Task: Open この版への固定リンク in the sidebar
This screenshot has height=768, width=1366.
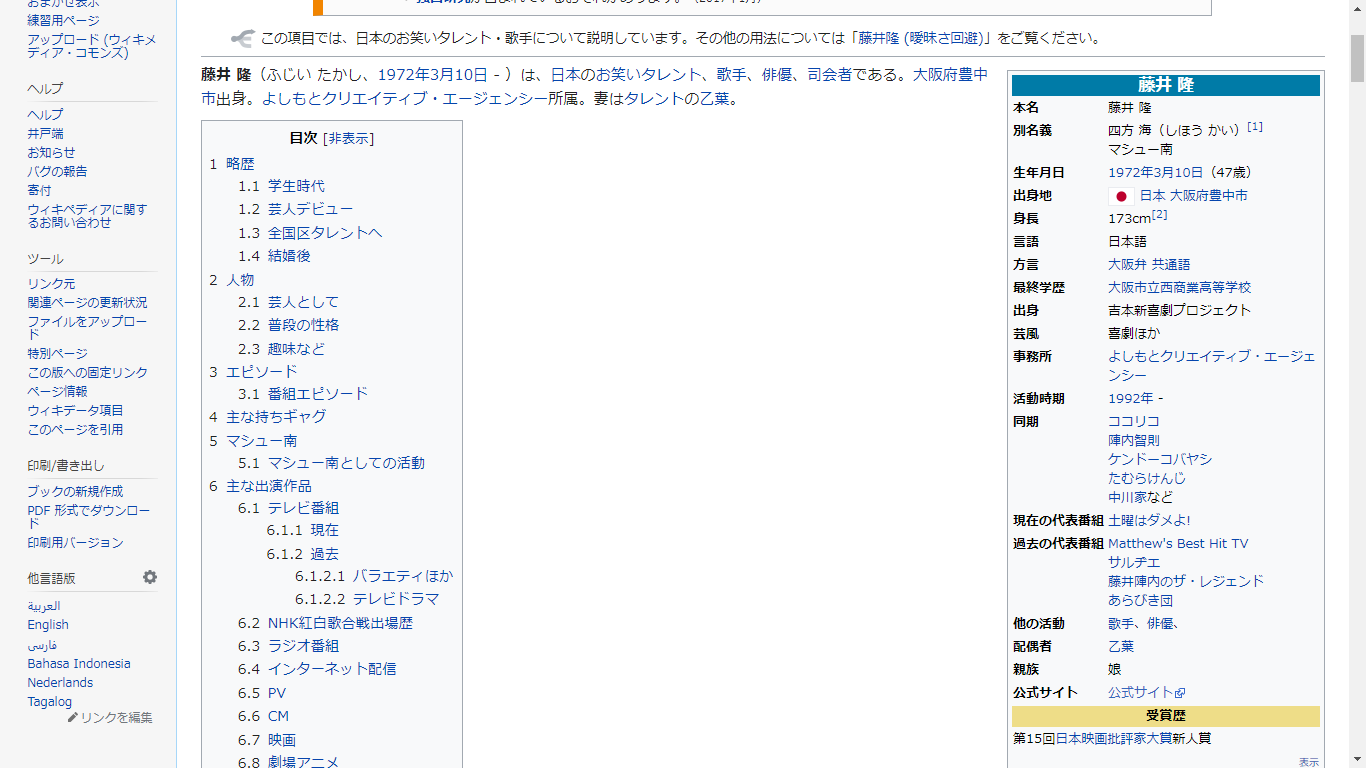Action: coord(87,373)
